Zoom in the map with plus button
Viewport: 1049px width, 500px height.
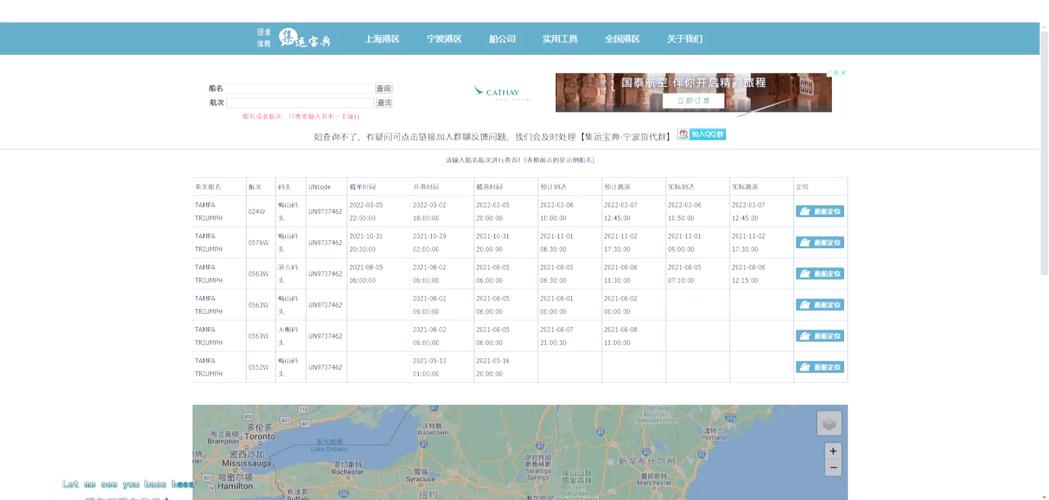(x=833, y=451)
